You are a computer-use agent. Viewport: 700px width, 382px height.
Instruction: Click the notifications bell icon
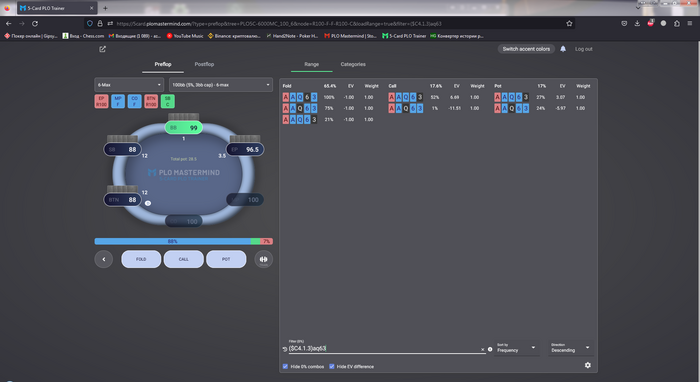pos(563,49)
